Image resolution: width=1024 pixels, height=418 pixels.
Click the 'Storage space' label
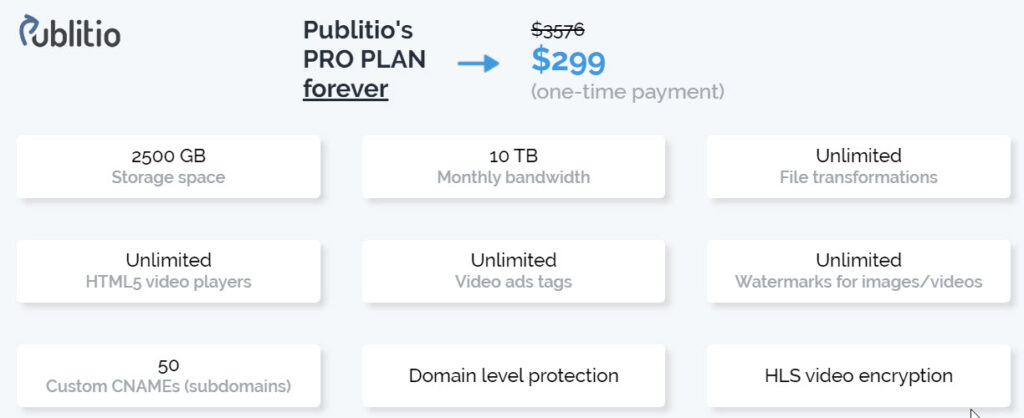coord(168,178)
